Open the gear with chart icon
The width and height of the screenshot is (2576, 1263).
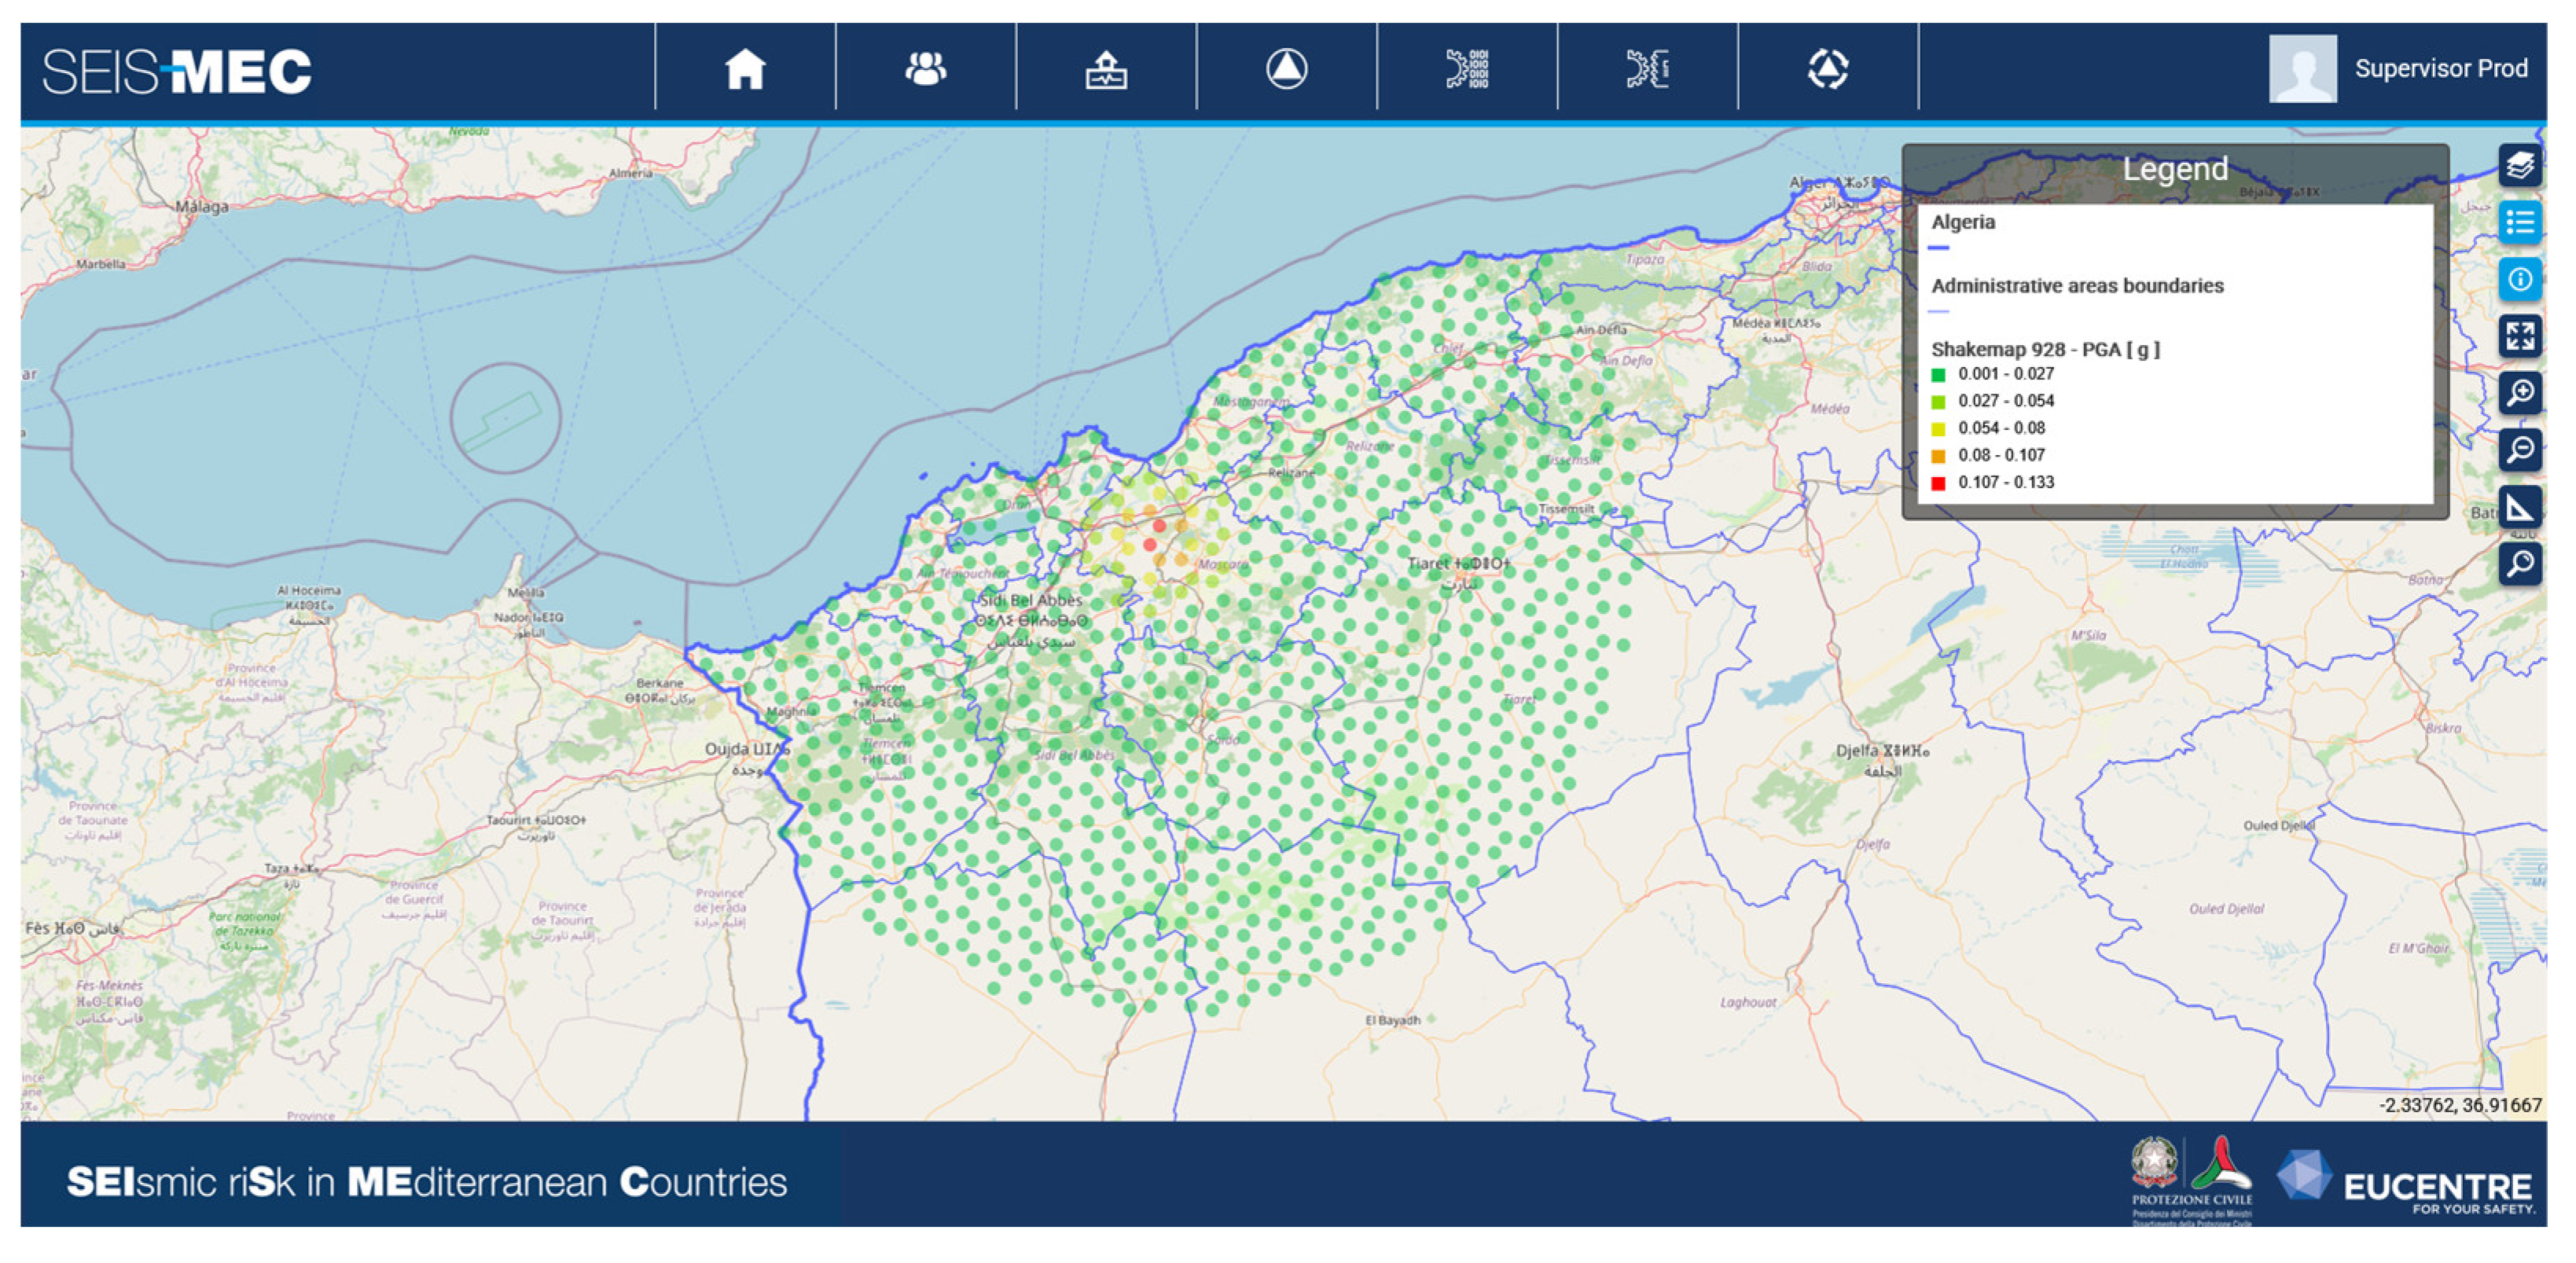pyautogui.click(x=1647, y=69)
